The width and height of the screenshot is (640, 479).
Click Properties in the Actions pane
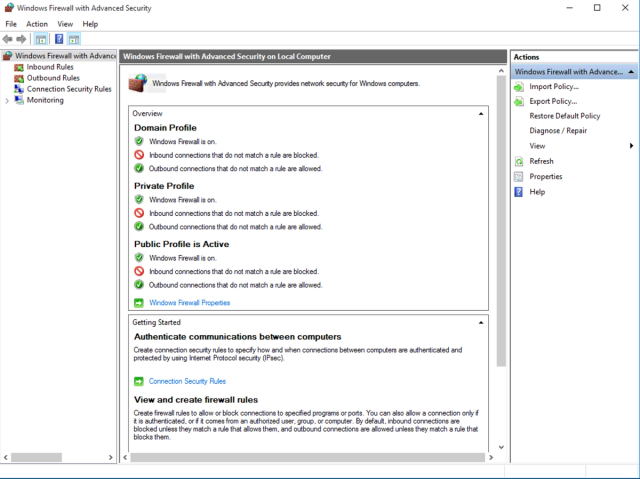click(x=546, y=177)
